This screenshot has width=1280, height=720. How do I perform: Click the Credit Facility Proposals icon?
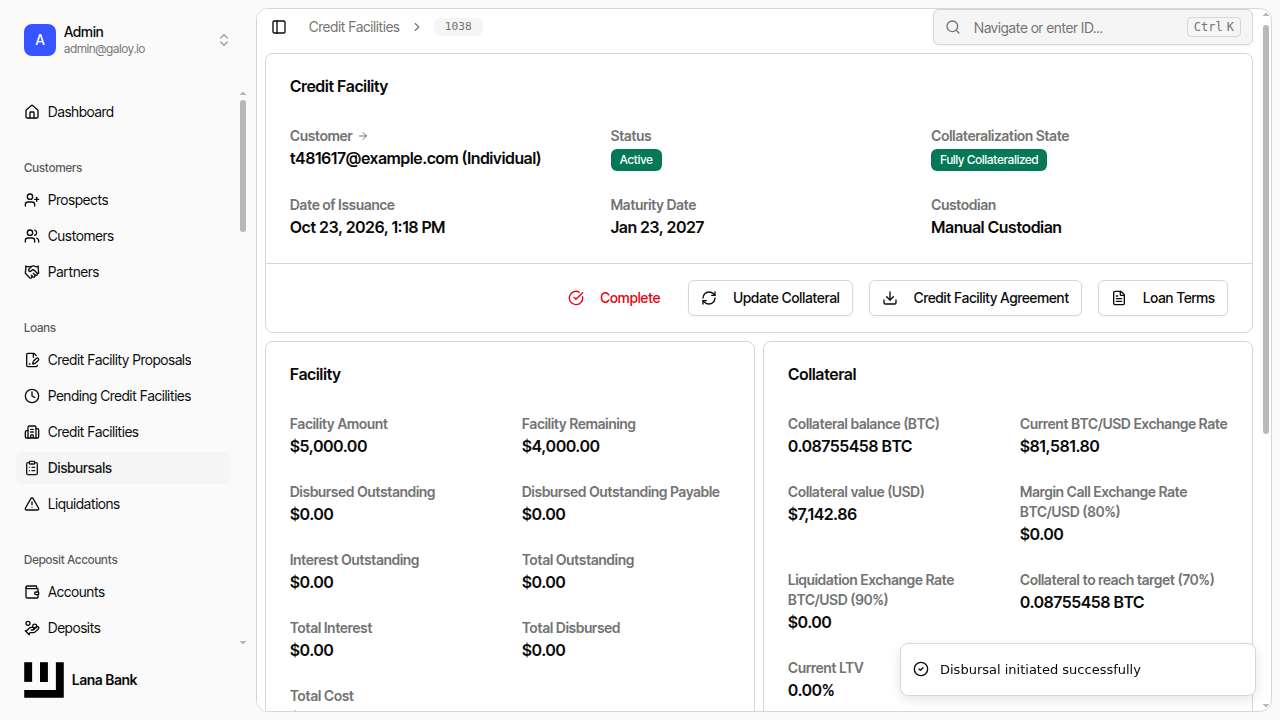(32, 360)
